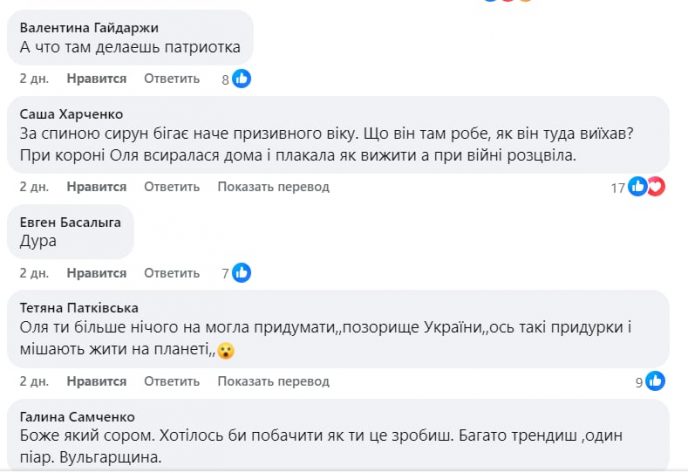Click heart reaction icon on Саша Харченко's comment
The height and width of the screenshot is (473, 688).
656,186
